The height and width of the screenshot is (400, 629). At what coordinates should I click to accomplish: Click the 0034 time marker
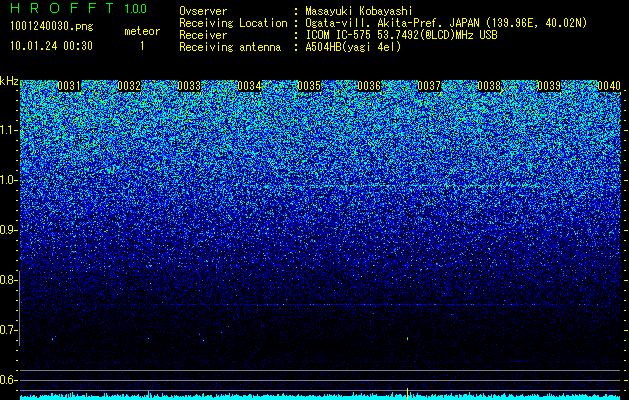point(249,86)
